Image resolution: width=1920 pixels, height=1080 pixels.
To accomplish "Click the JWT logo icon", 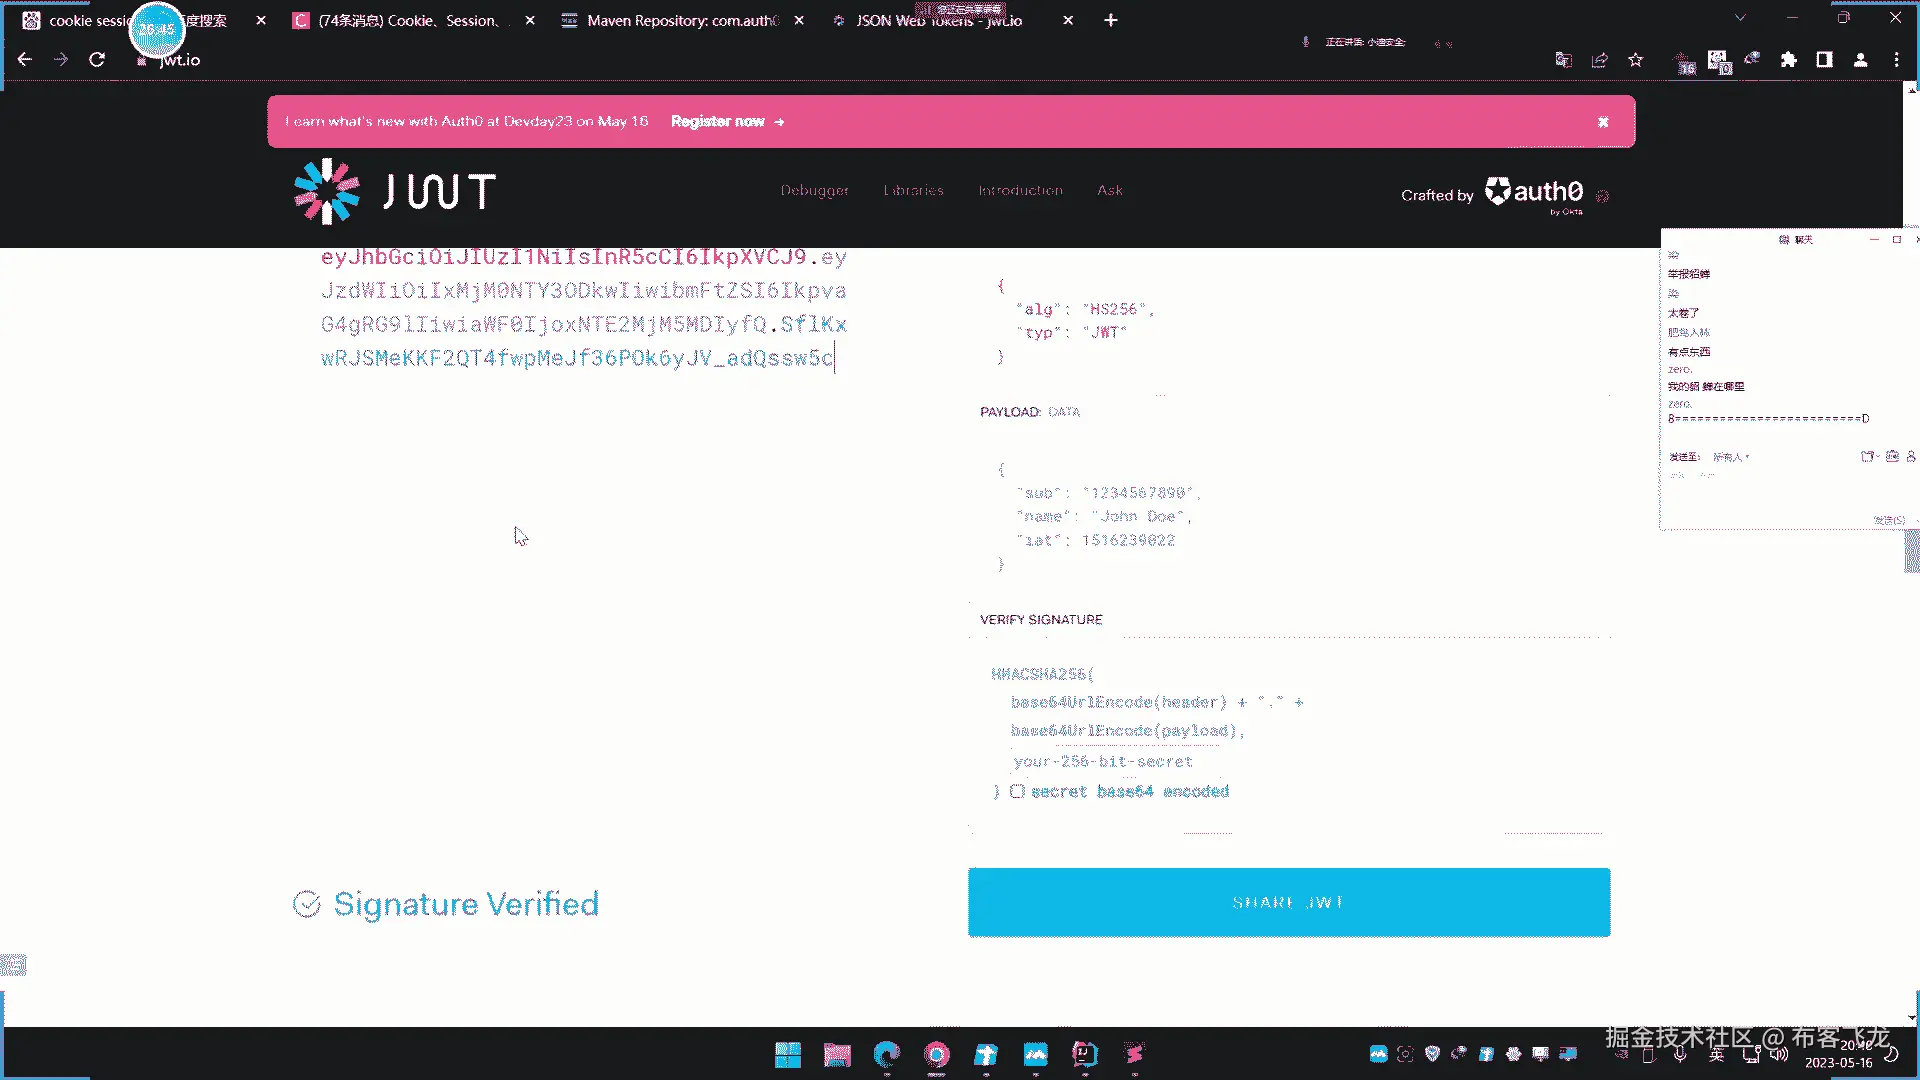I will [327, 191].
